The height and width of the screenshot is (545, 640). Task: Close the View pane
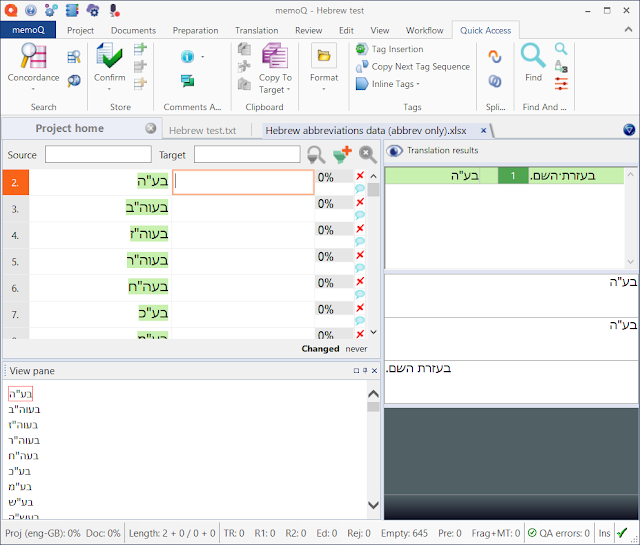[x=374, y=371]
